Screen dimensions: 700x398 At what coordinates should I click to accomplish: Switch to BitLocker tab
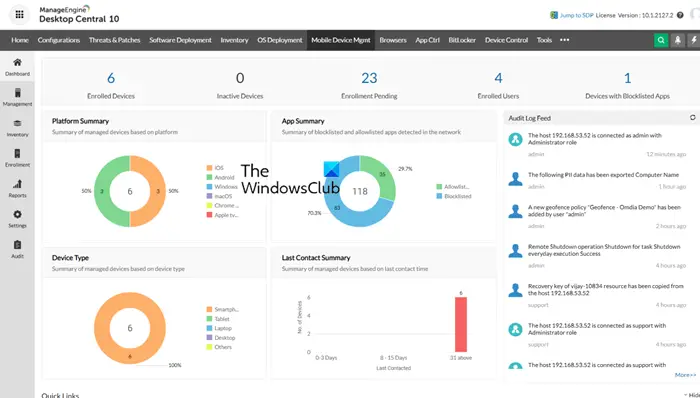tap(462, 40)
